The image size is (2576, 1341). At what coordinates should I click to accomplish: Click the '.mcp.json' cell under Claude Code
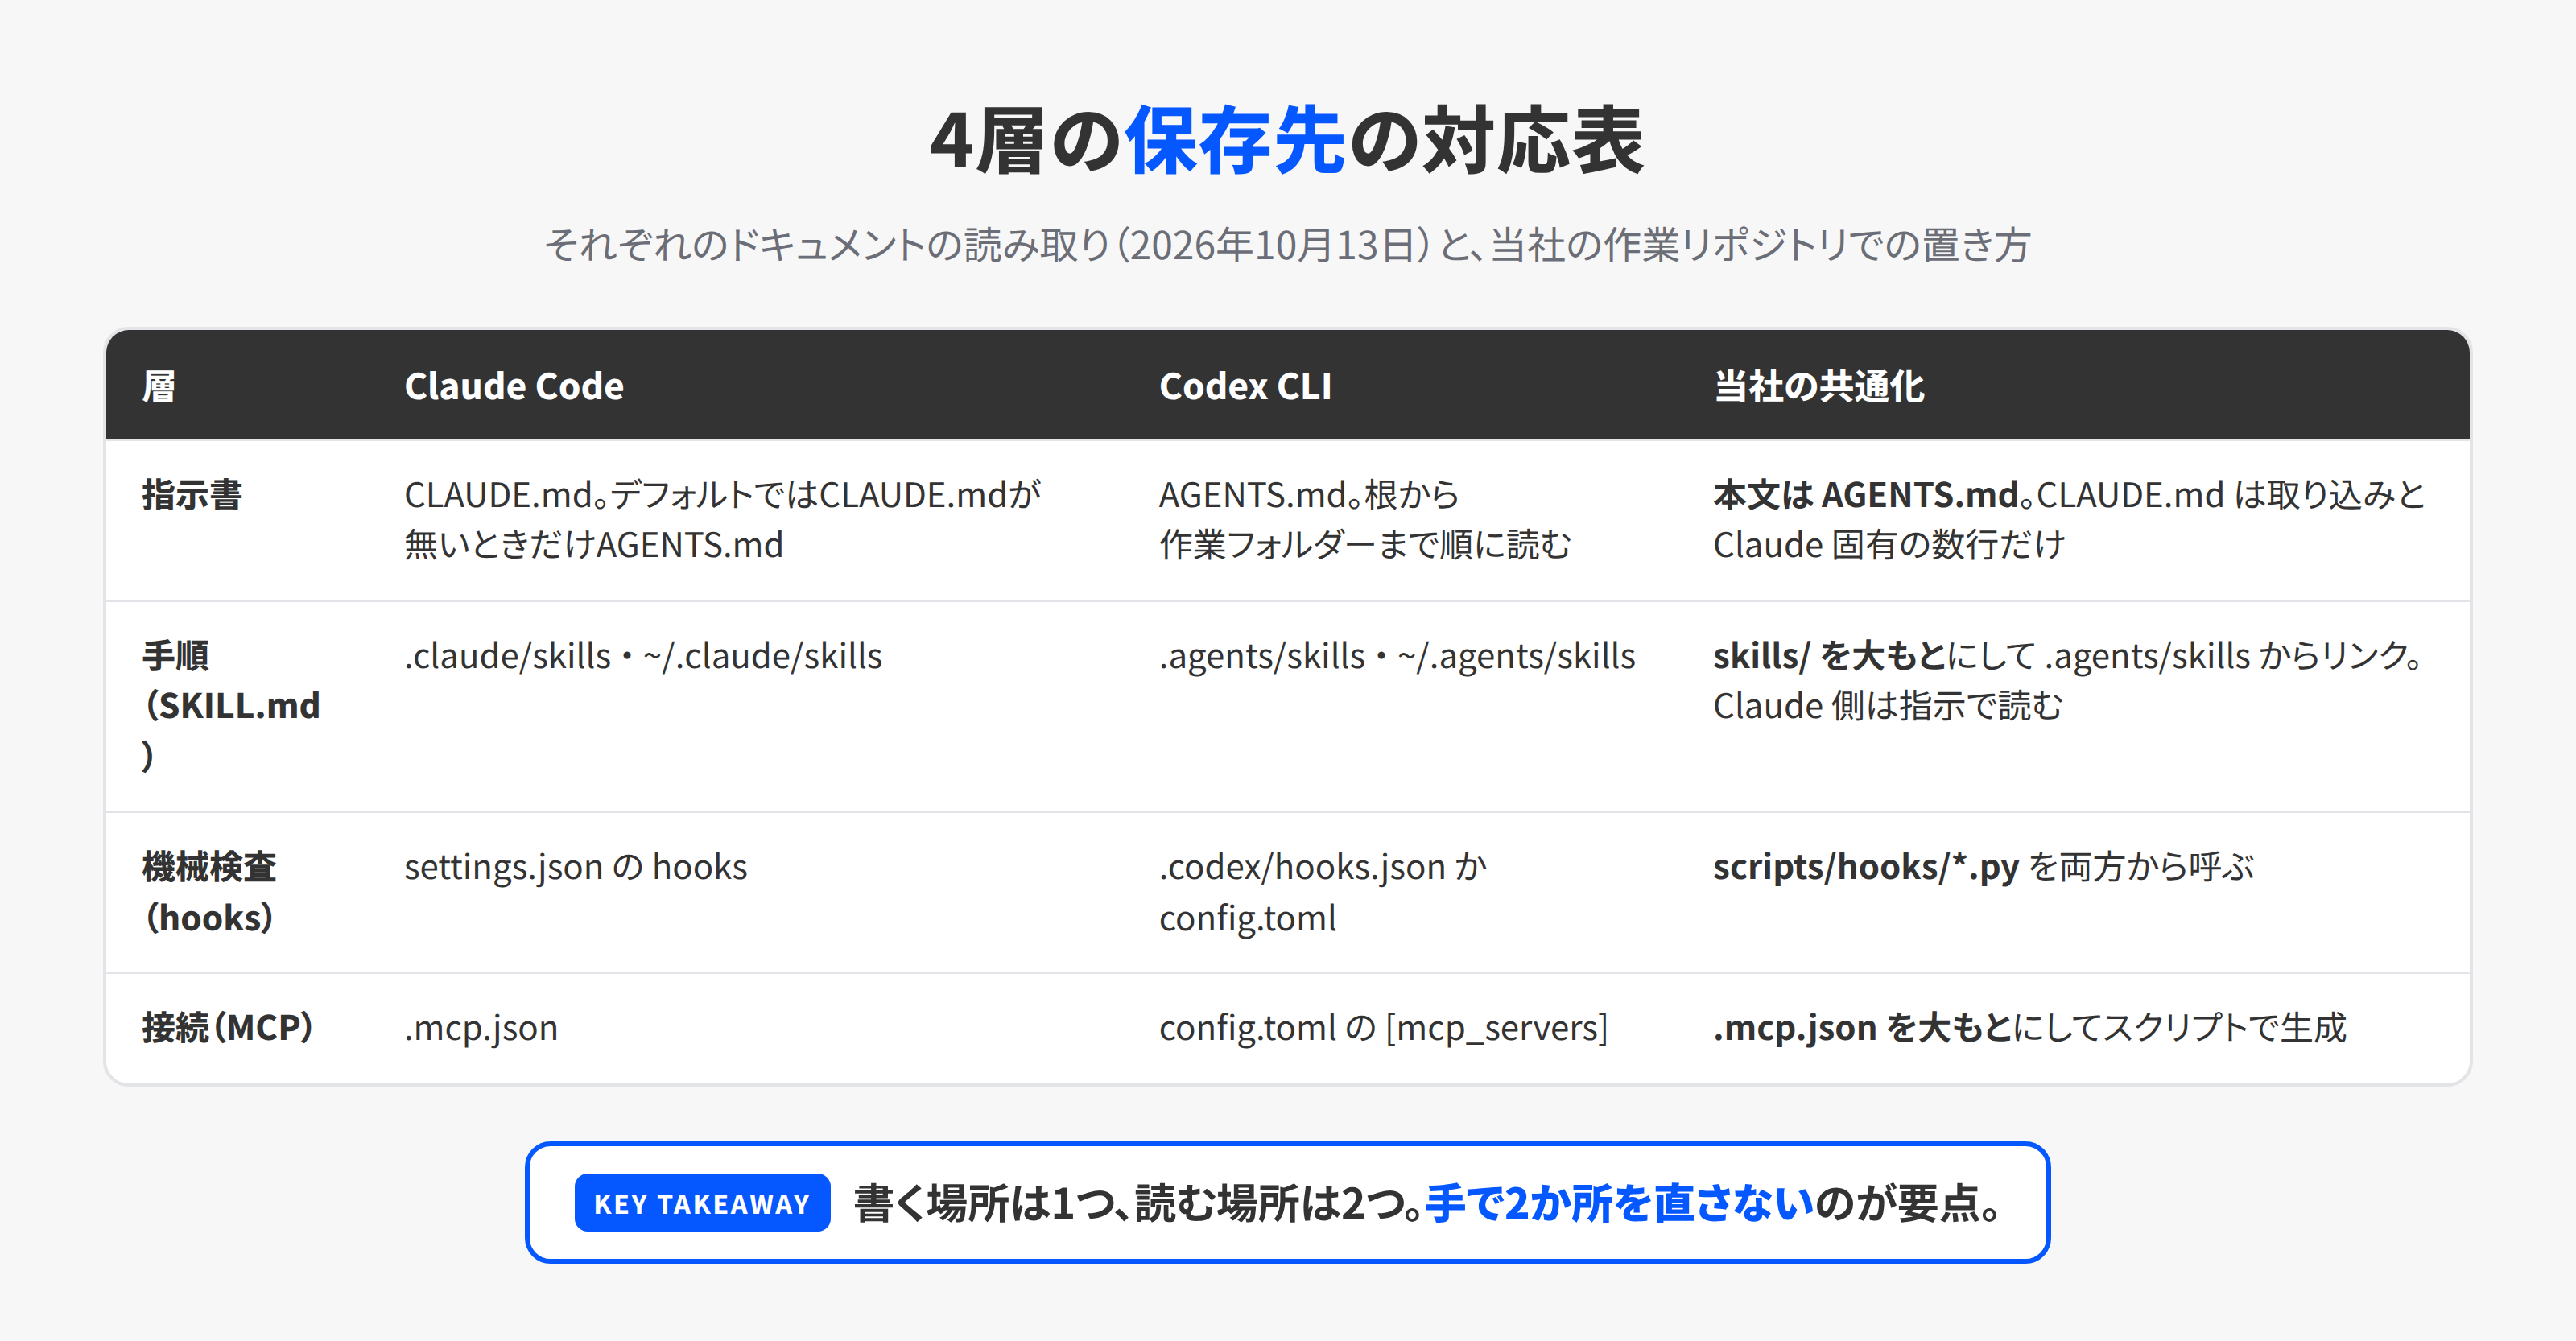point(481,1028)
